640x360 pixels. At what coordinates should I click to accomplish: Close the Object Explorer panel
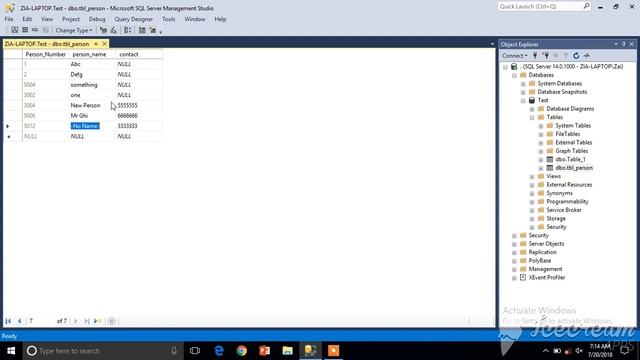click(631, 44)
